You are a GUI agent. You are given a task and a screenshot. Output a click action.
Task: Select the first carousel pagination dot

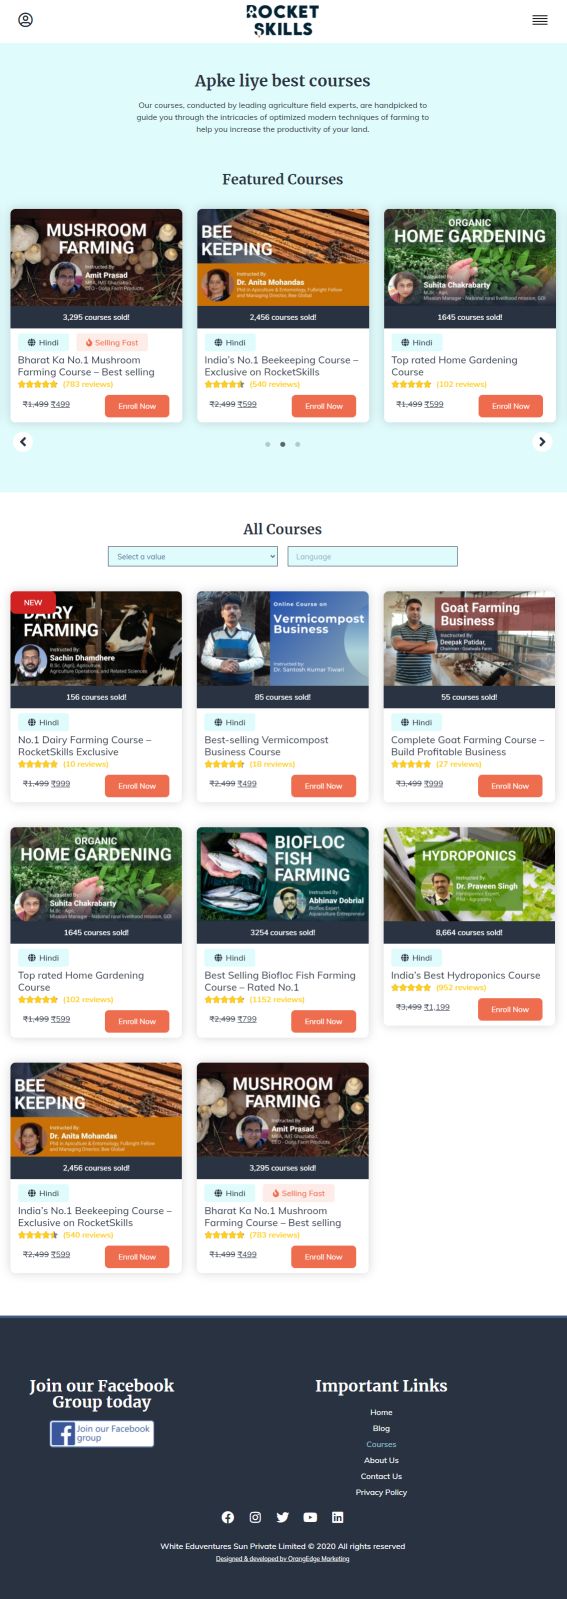(x=267, y=444)
